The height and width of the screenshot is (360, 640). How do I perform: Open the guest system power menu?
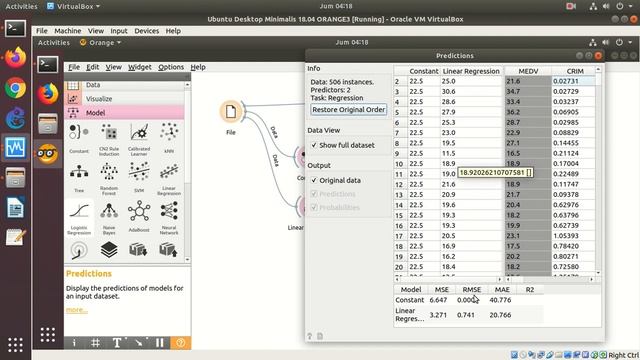pyautogui.click(x=623, y=42)
